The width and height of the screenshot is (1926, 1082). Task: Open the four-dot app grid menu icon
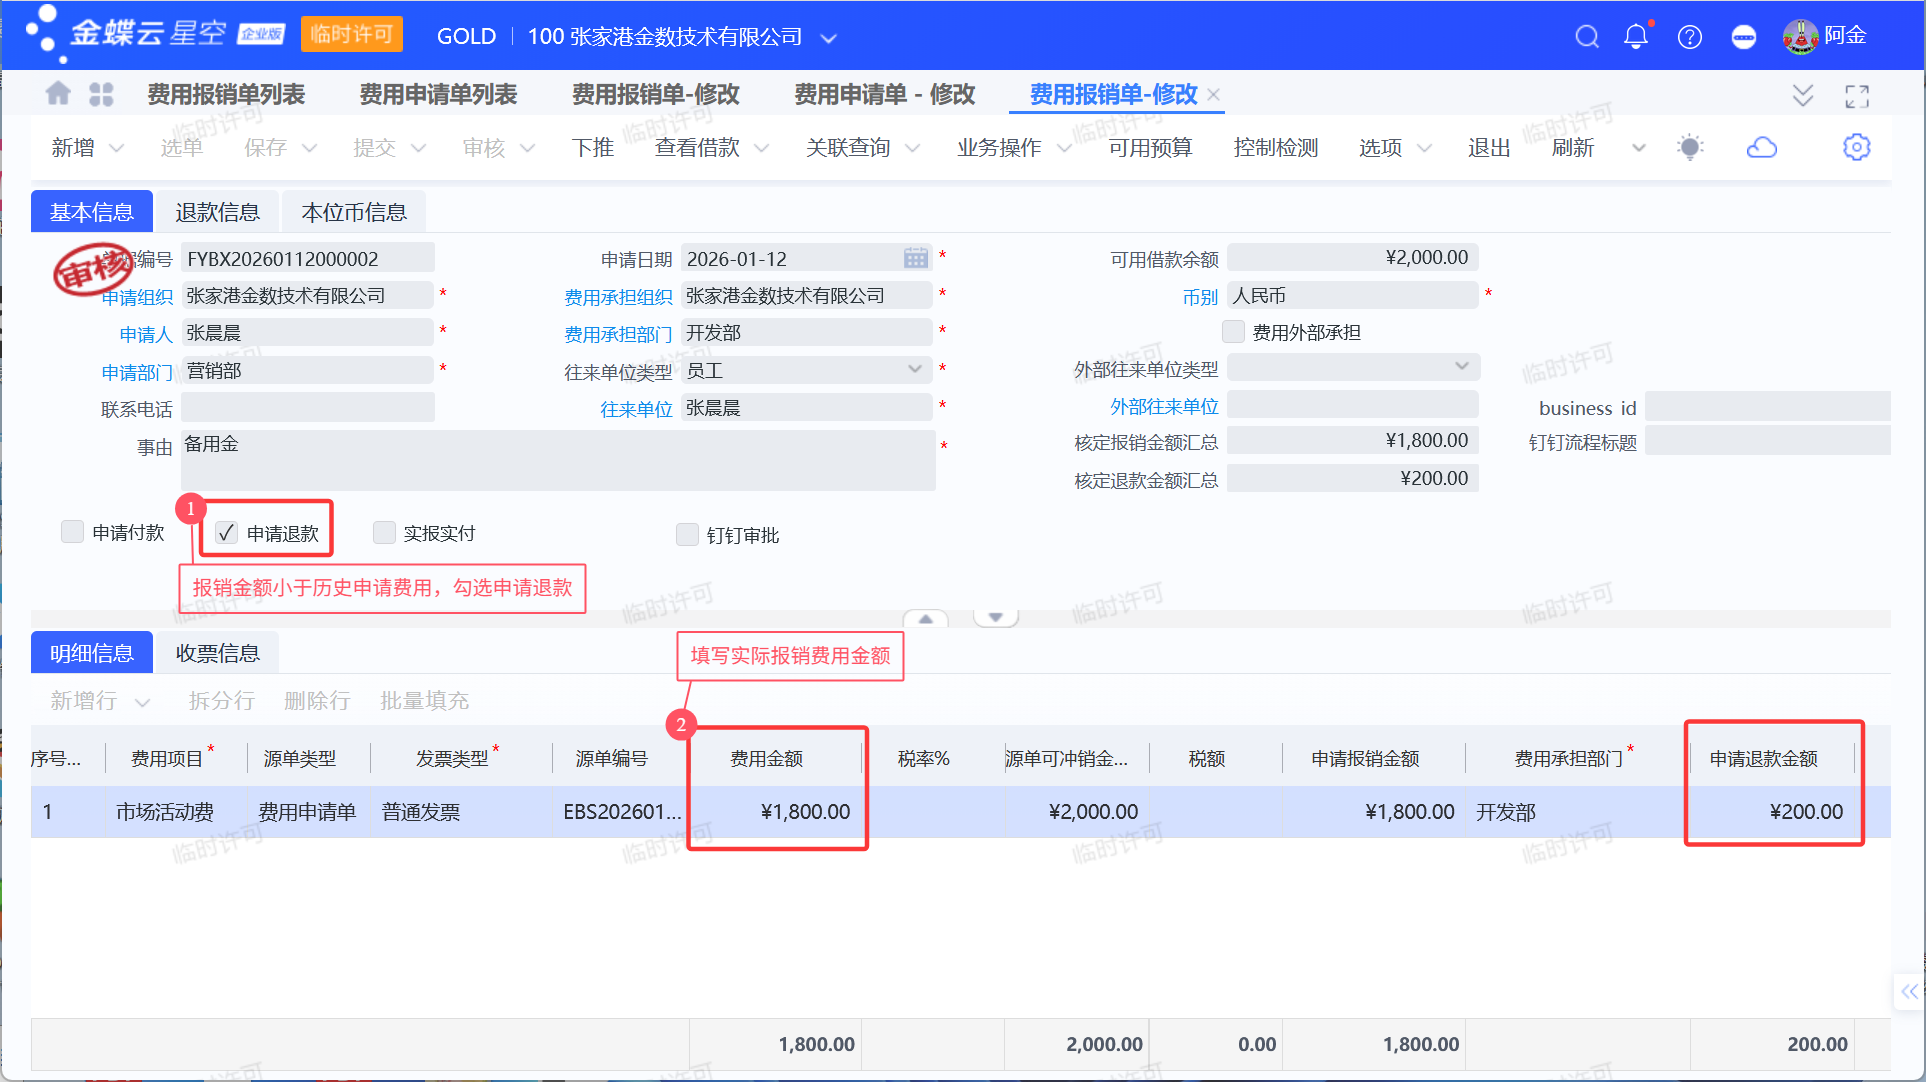[101, 94]
